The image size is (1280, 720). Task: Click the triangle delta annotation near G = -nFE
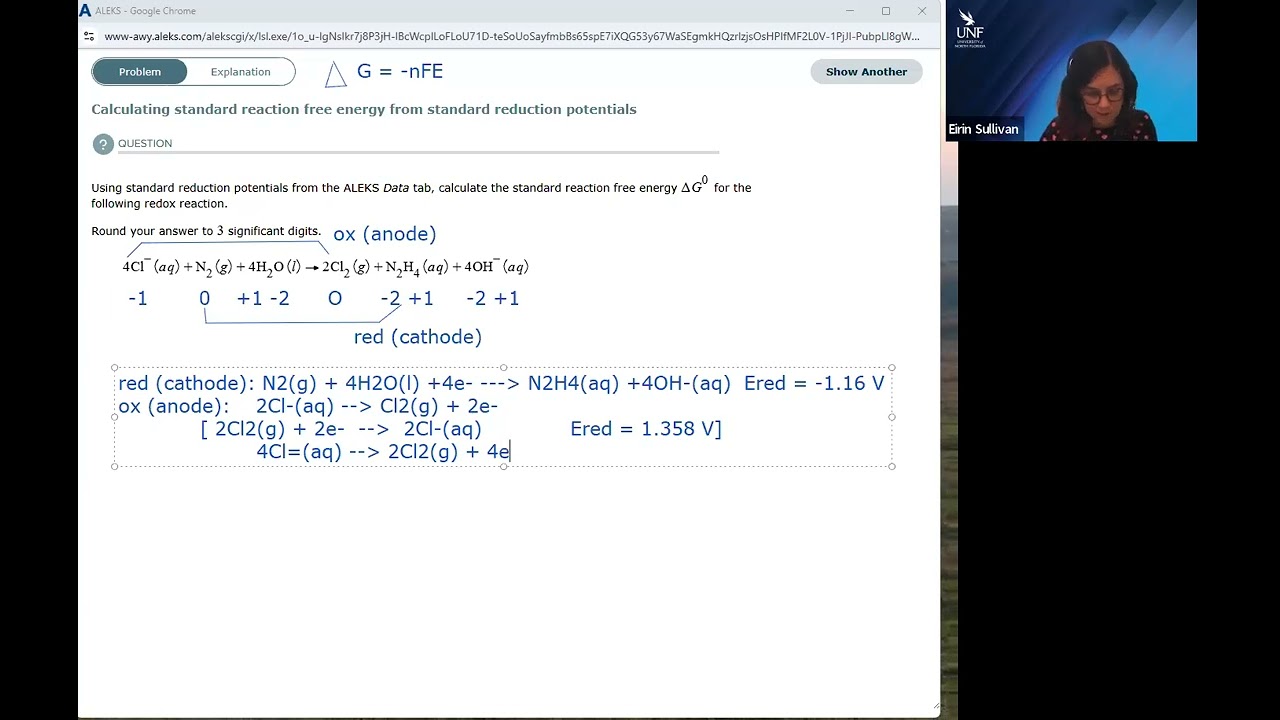[336, 74]
